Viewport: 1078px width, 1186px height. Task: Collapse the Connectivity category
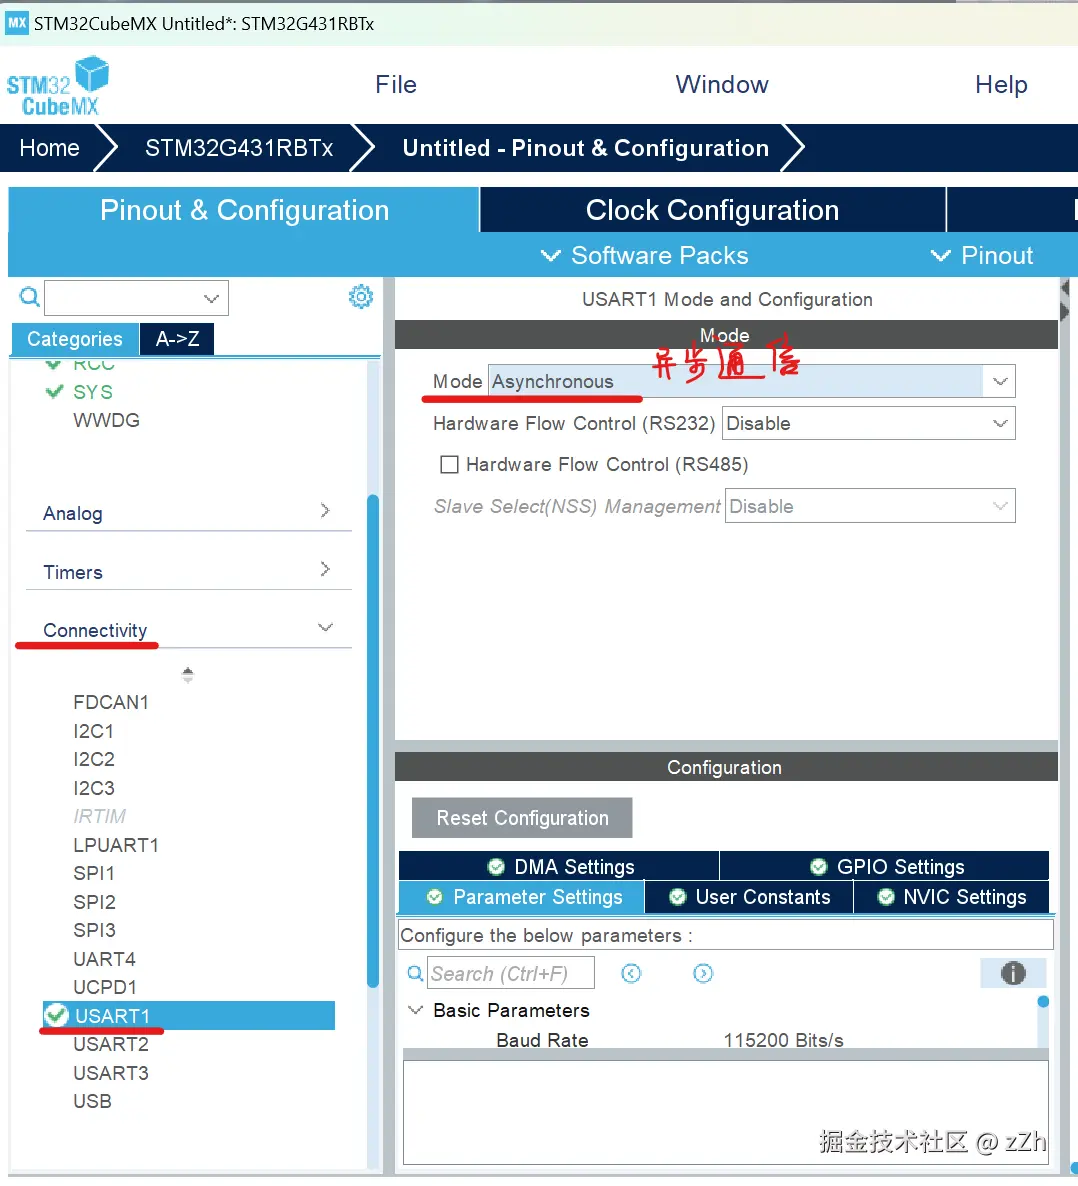tap(325, 628)
